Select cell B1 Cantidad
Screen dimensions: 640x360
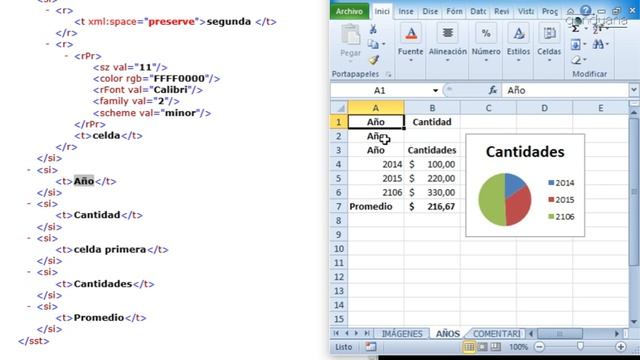432,122
